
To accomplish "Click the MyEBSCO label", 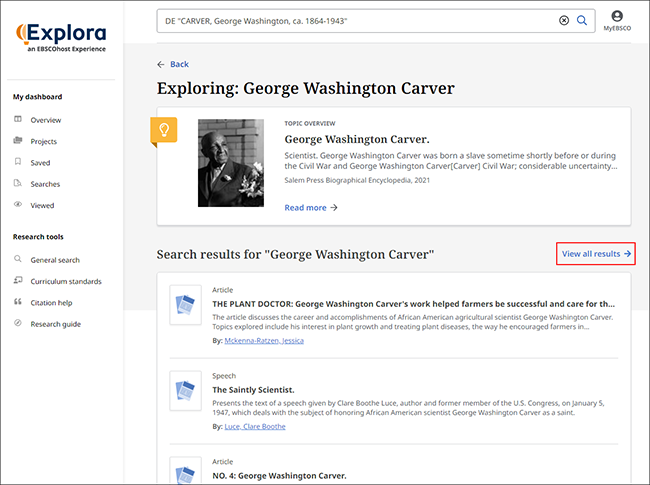I will (617, 28).
